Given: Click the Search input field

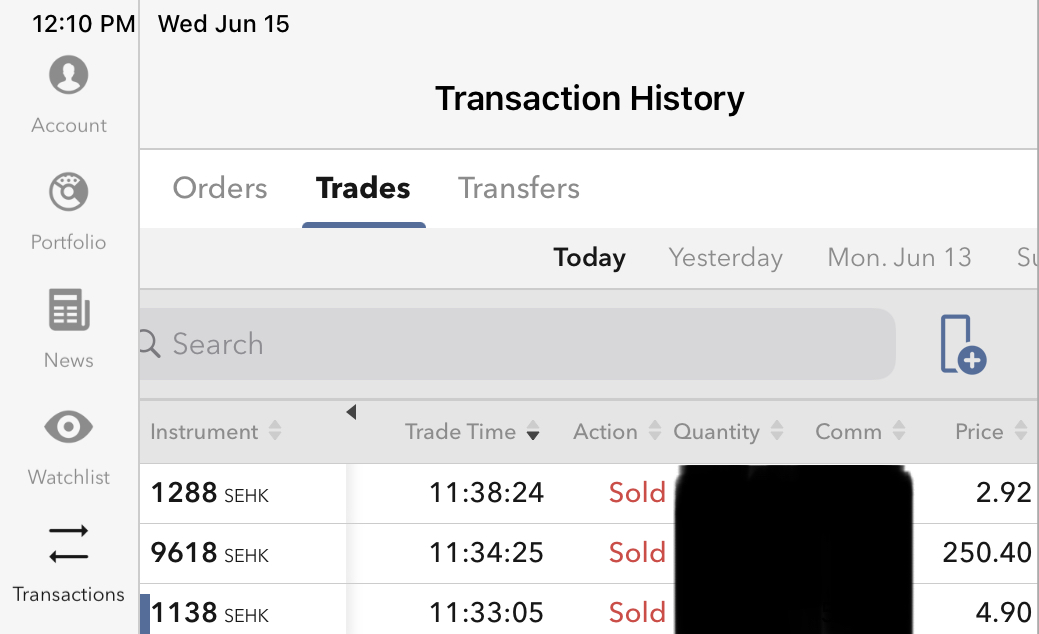Looking at the screenshot, I should pos(520,345).
